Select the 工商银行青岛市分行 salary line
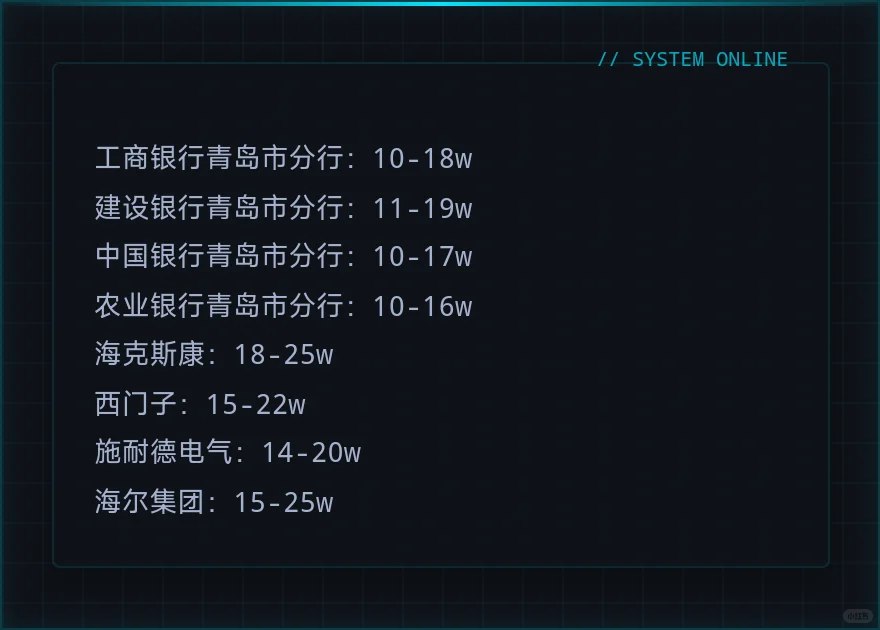 [x=283, y=158]
